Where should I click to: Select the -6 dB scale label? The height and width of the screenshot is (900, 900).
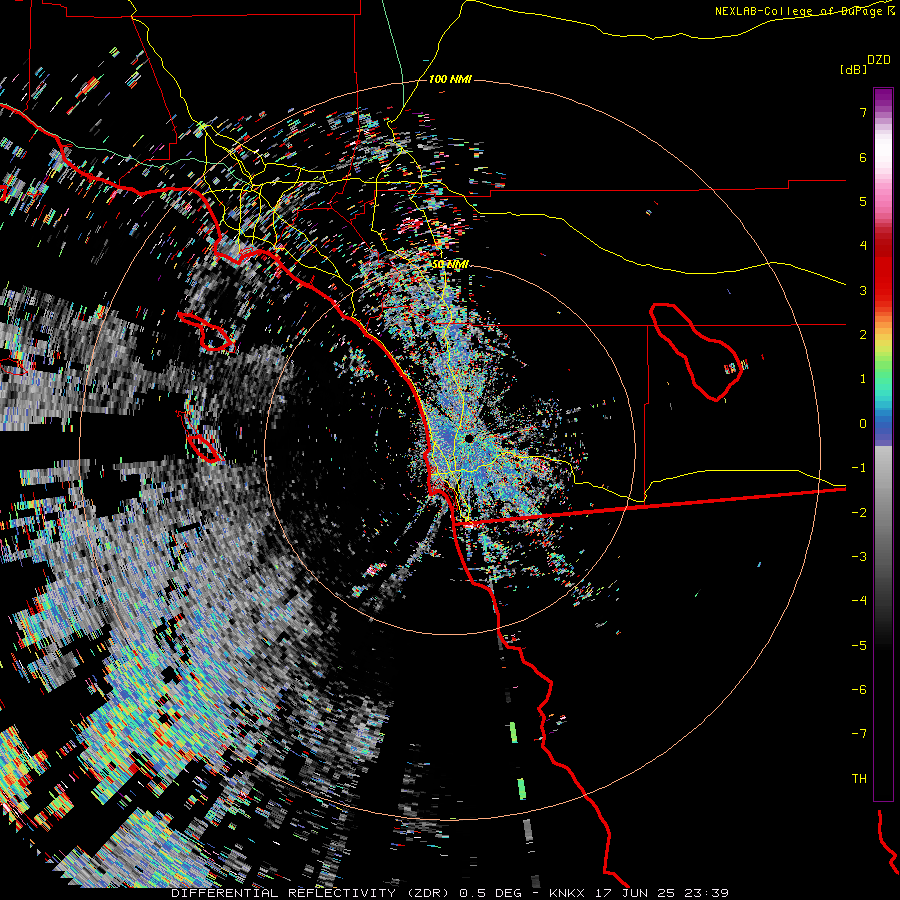pyautogui.click(x=859, y=689)
